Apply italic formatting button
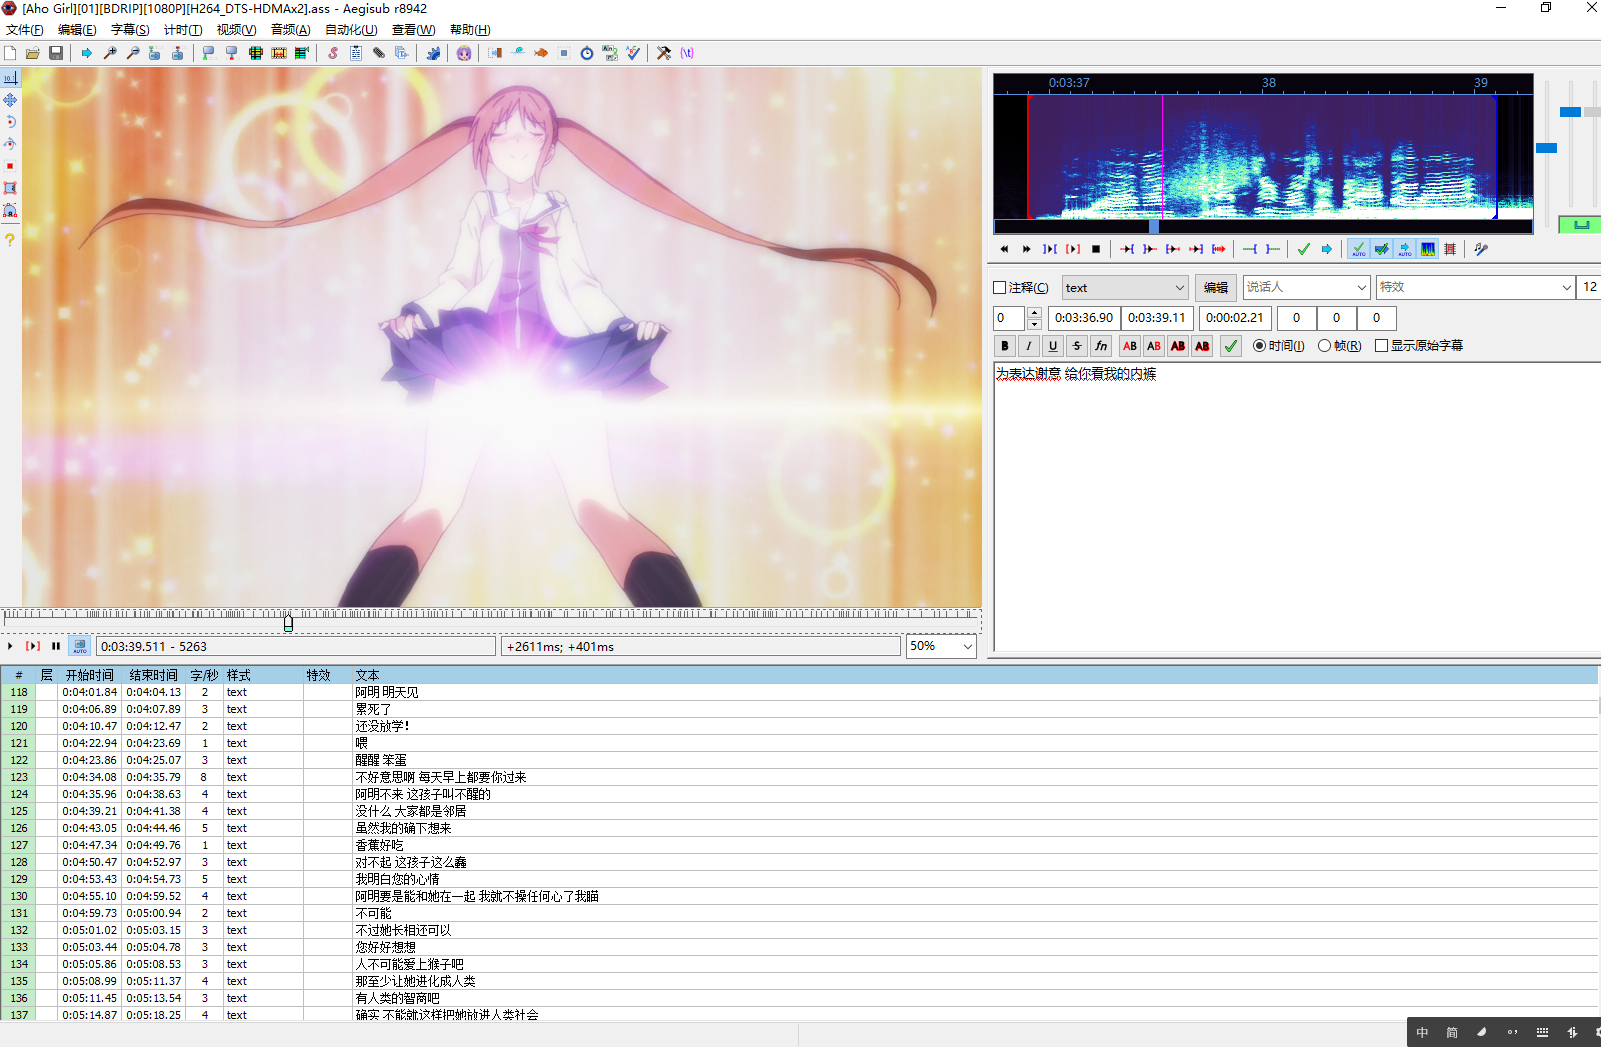 1029,346
